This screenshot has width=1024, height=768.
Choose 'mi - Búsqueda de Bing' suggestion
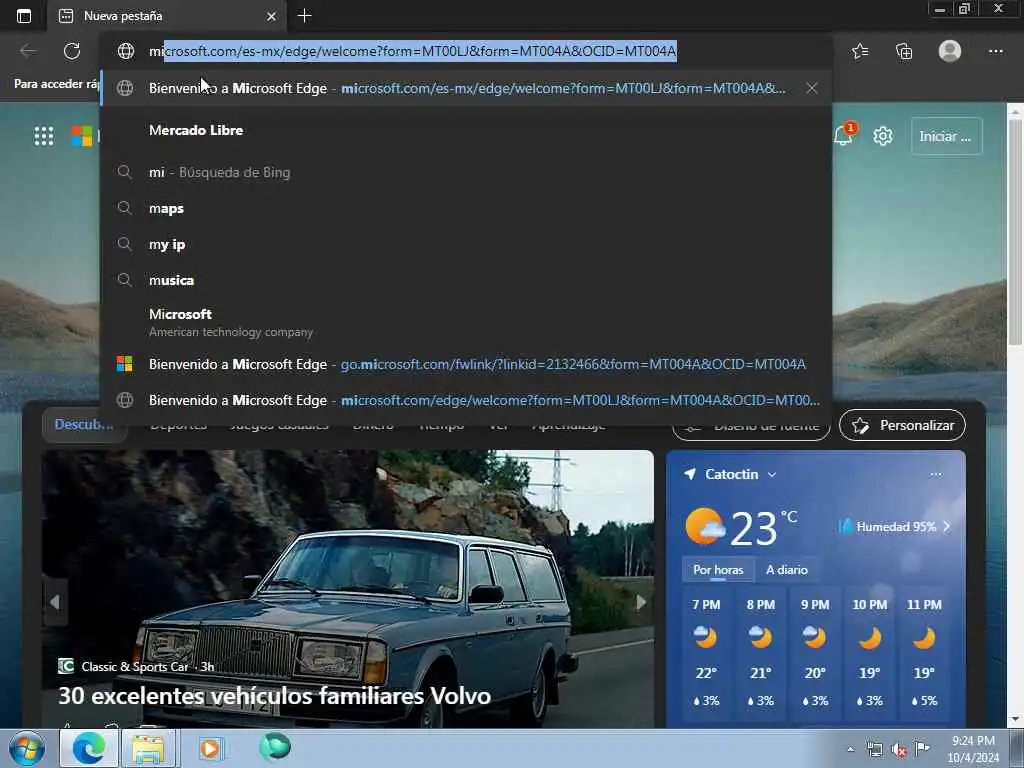(x=466, y=172)
